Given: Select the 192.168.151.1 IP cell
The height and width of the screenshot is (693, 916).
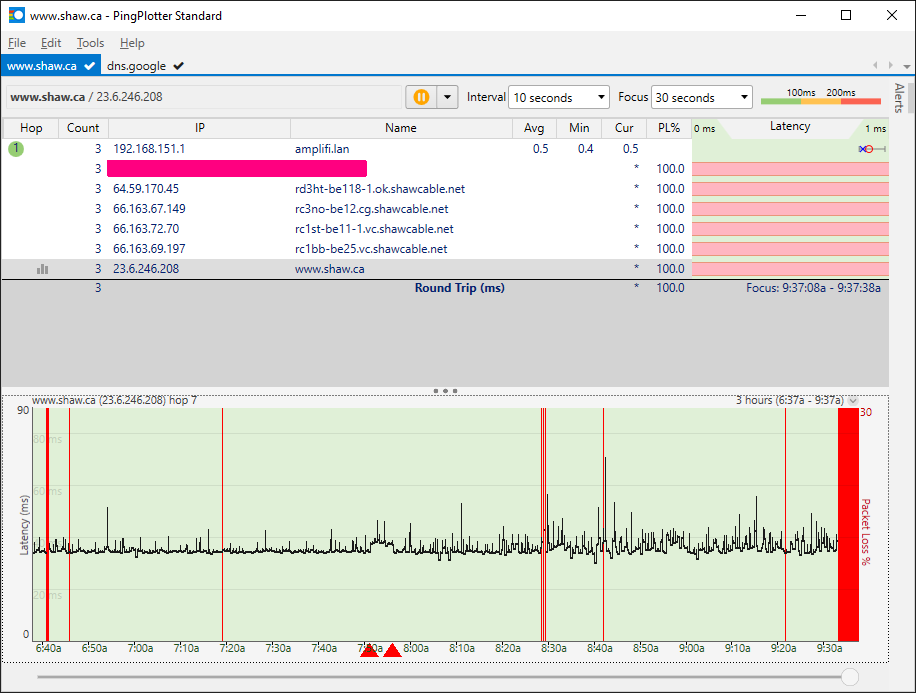Looking at the screenshot, I should click(x=149, y=149).
